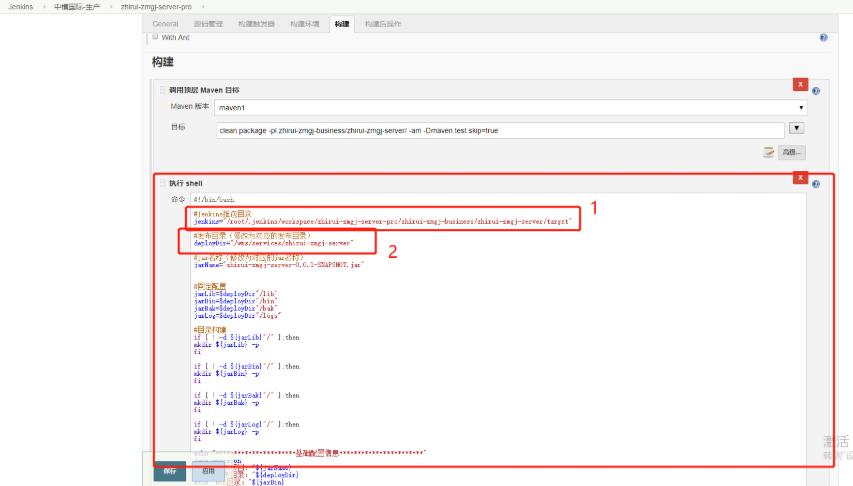853x486 pixels.
Task: Click the 保存 save button
Action: point(170,471)
